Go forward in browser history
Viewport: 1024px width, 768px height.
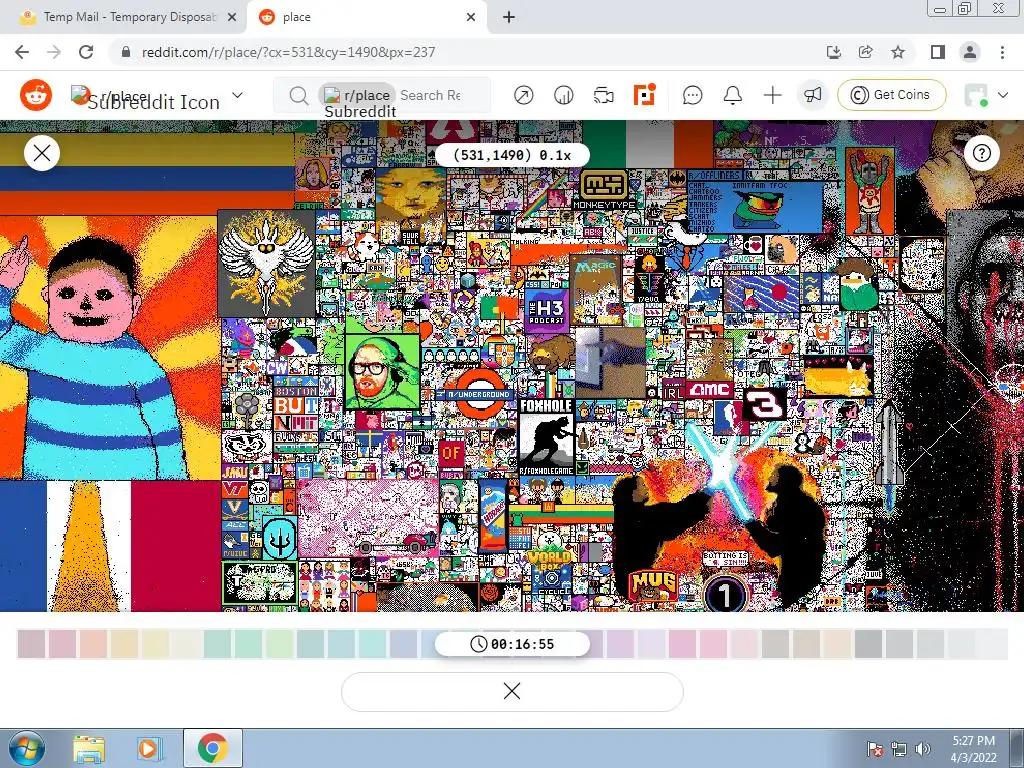[x=54, y=52]
